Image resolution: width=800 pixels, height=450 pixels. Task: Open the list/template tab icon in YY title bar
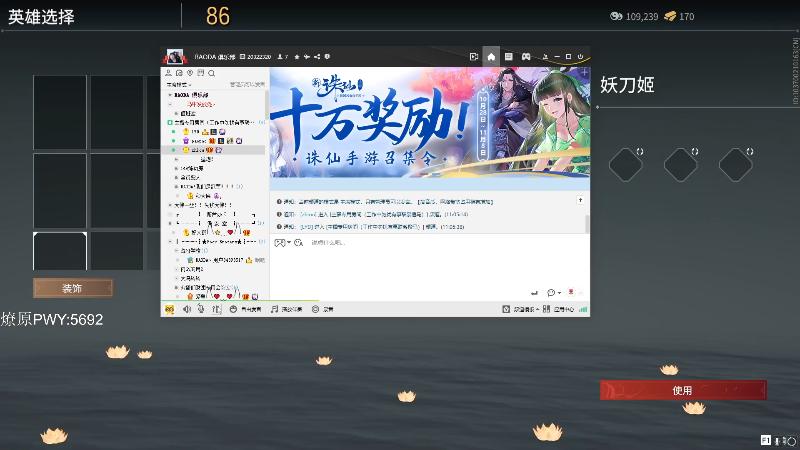coord(509,57)
